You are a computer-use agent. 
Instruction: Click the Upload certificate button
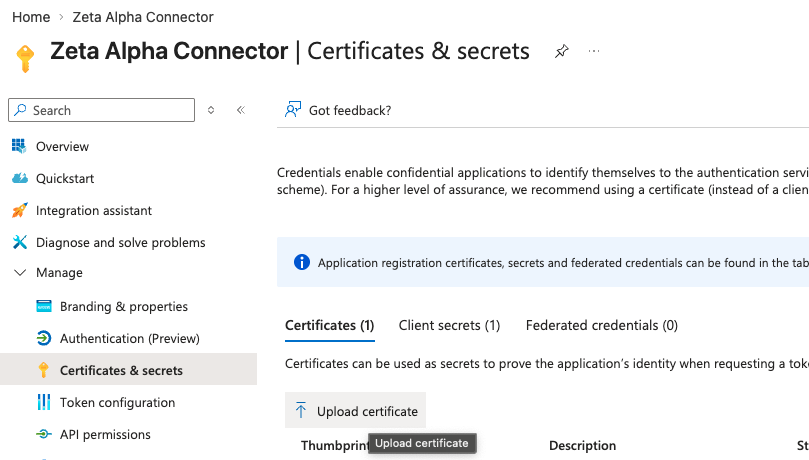coord(355,410)
